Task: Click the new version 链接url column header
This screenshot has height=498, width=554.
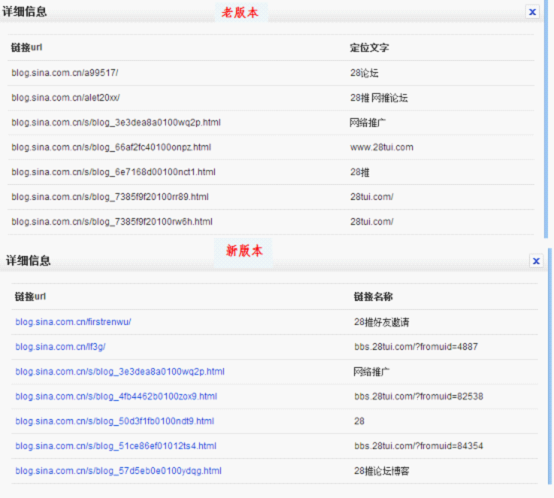Action: coord(30,296)
